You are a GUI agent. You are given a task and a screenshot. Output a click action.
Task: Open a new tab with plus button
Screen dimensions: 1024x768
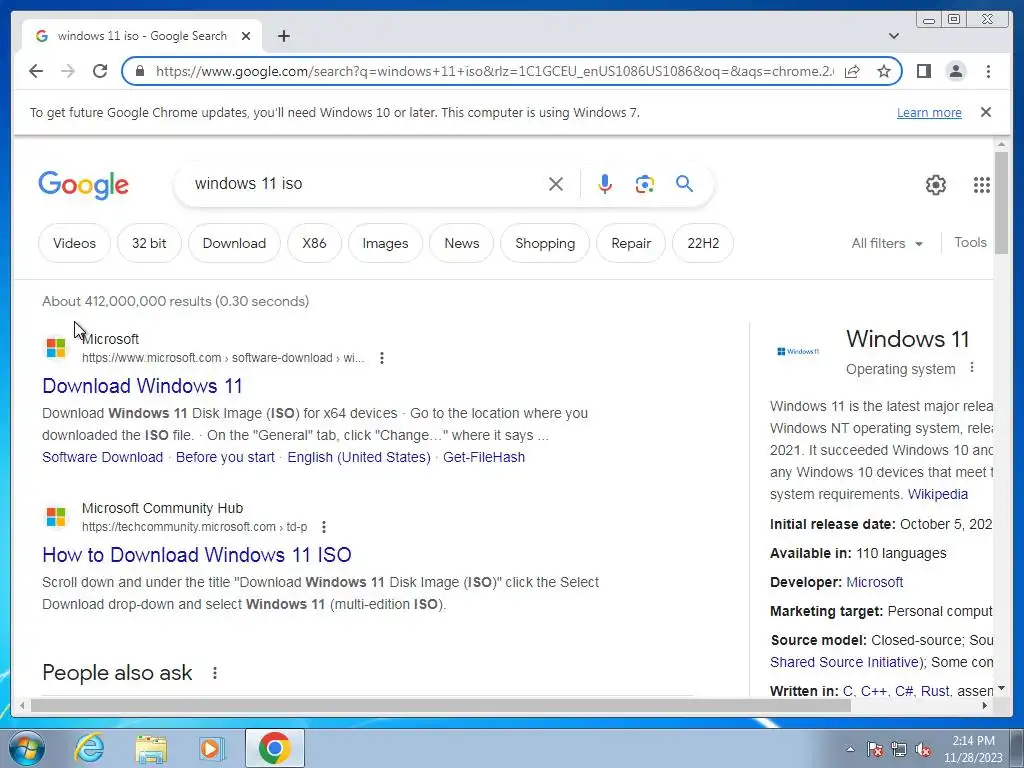[283, 36]
